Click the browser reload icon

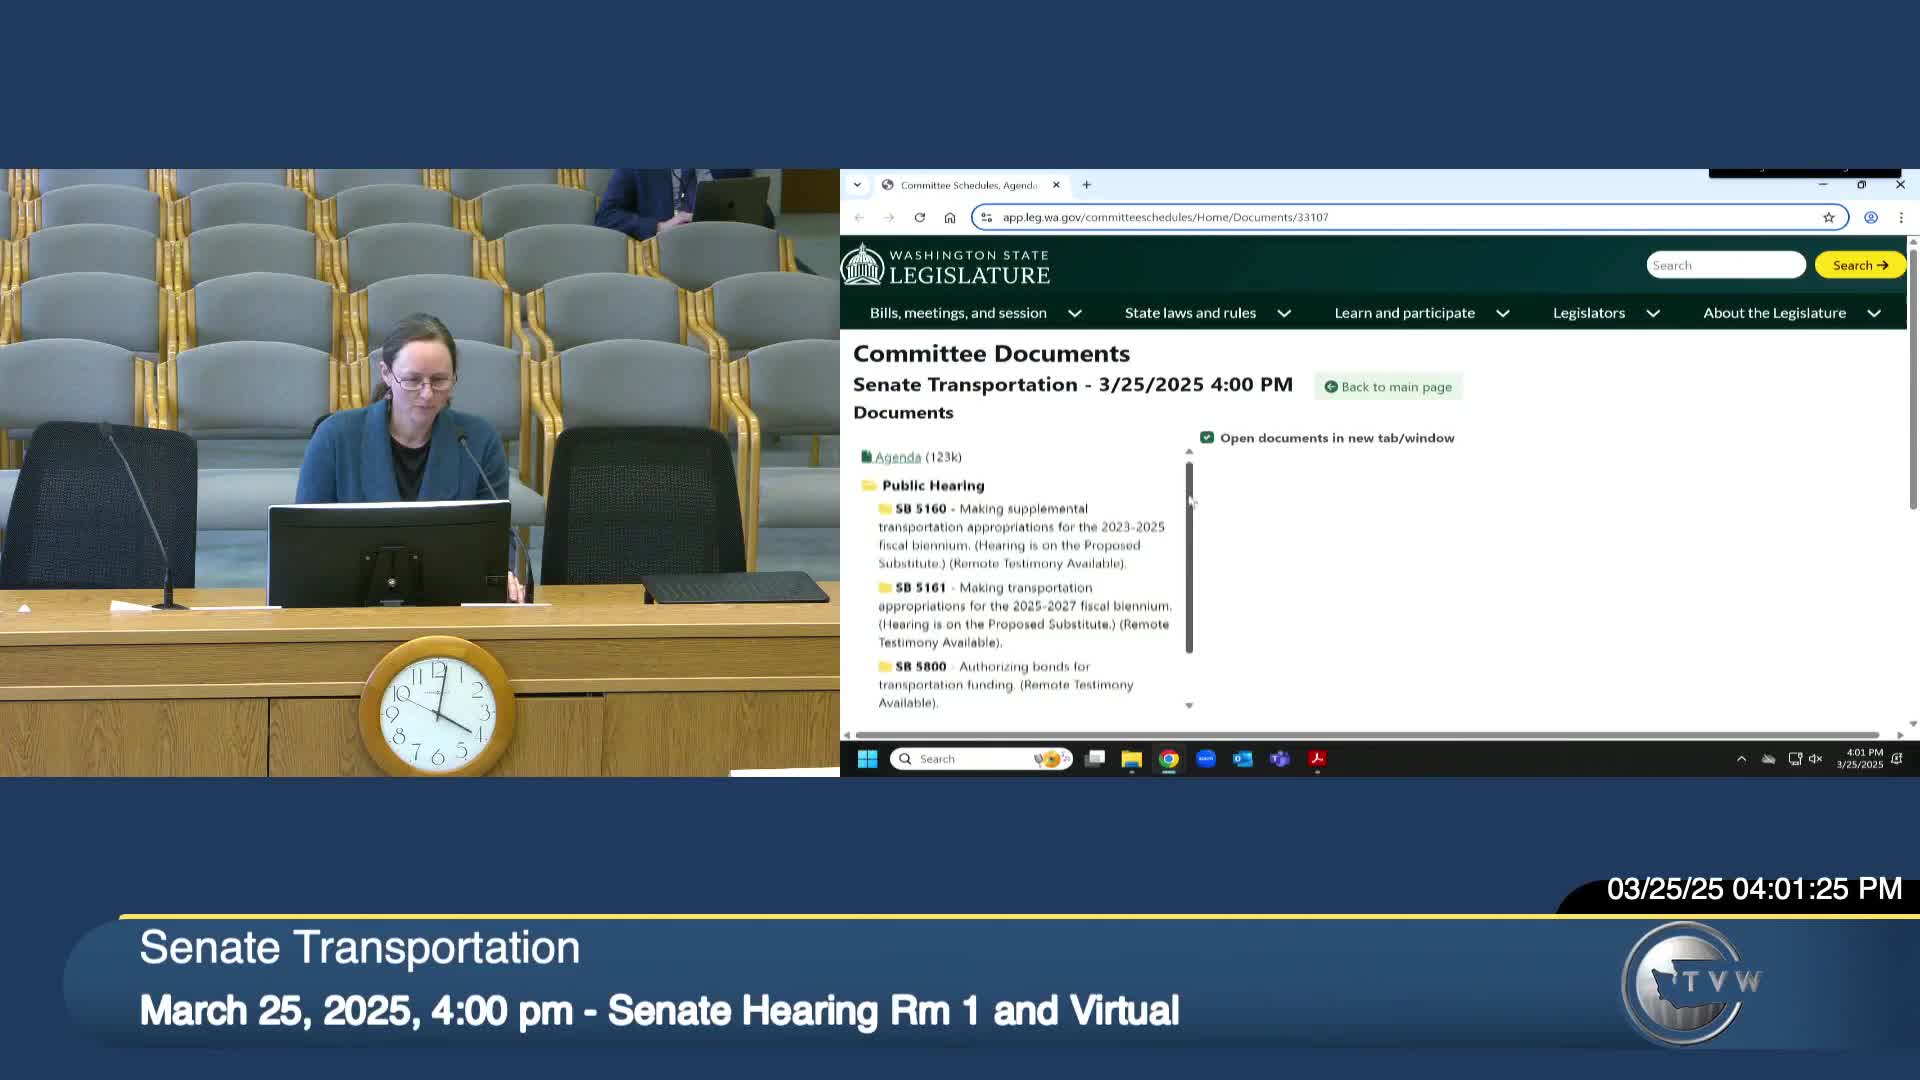919,217
